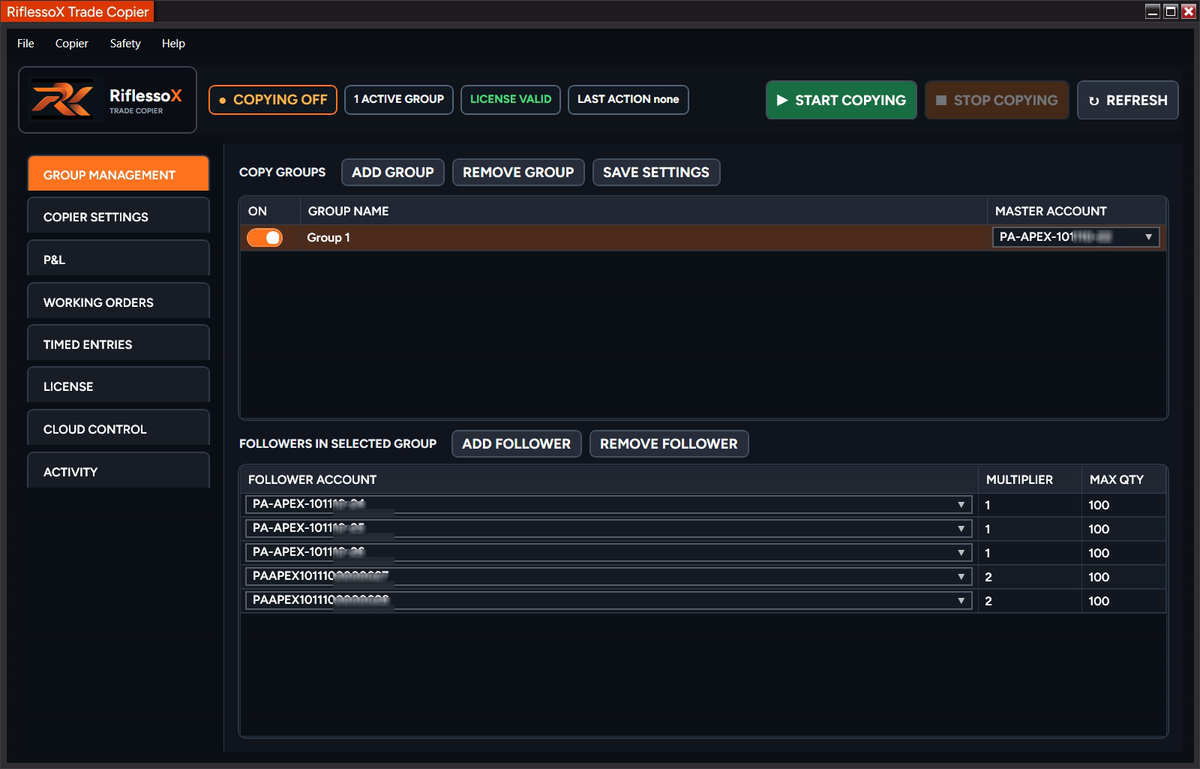Open the Copier menu
Viewport: 1200px width, 769px height.
tap(72, 44)
